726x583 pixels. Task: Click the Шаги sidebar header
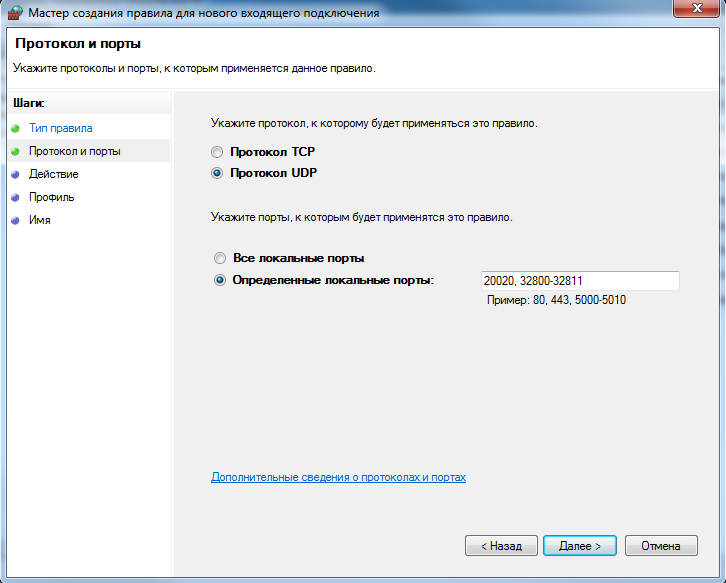click(29, 103)
